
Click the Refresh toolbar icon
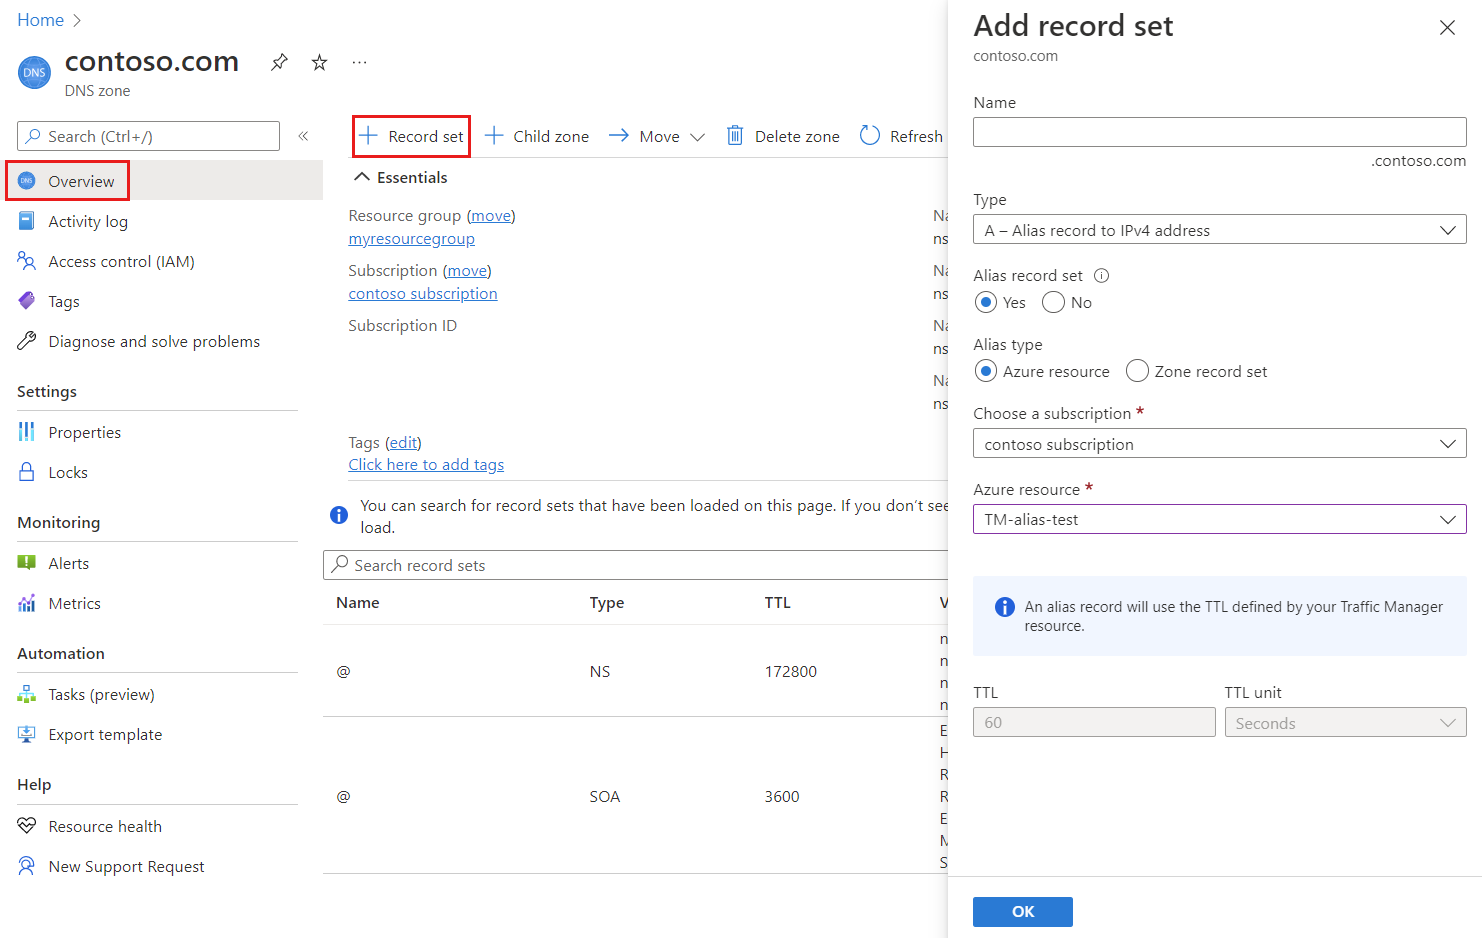[870, 136]
